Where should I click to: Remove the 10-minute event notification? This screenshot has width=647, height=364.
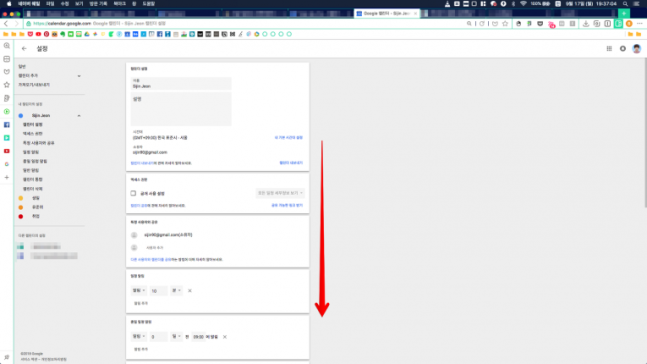(x=190, y=291)
